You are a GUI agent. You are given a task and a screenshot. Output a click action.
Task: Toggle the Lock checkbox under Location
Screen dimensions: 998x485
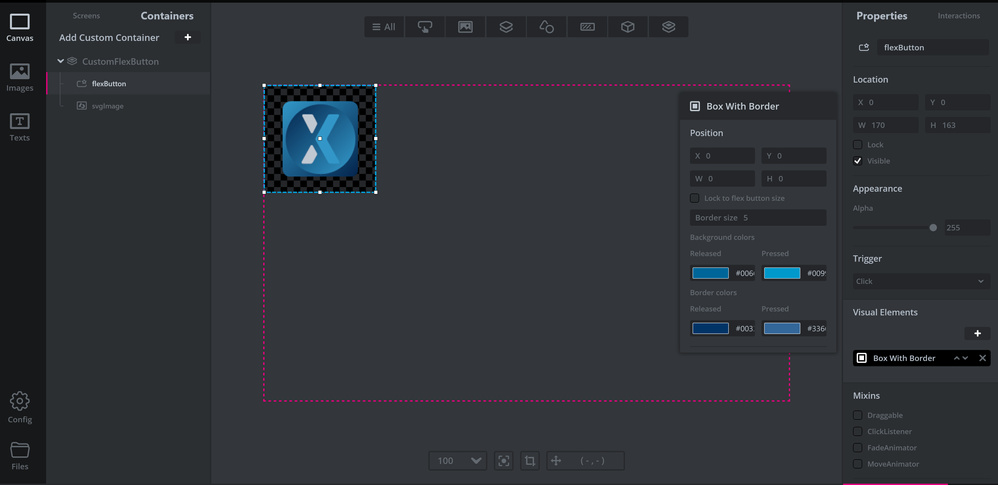point(858,144)
